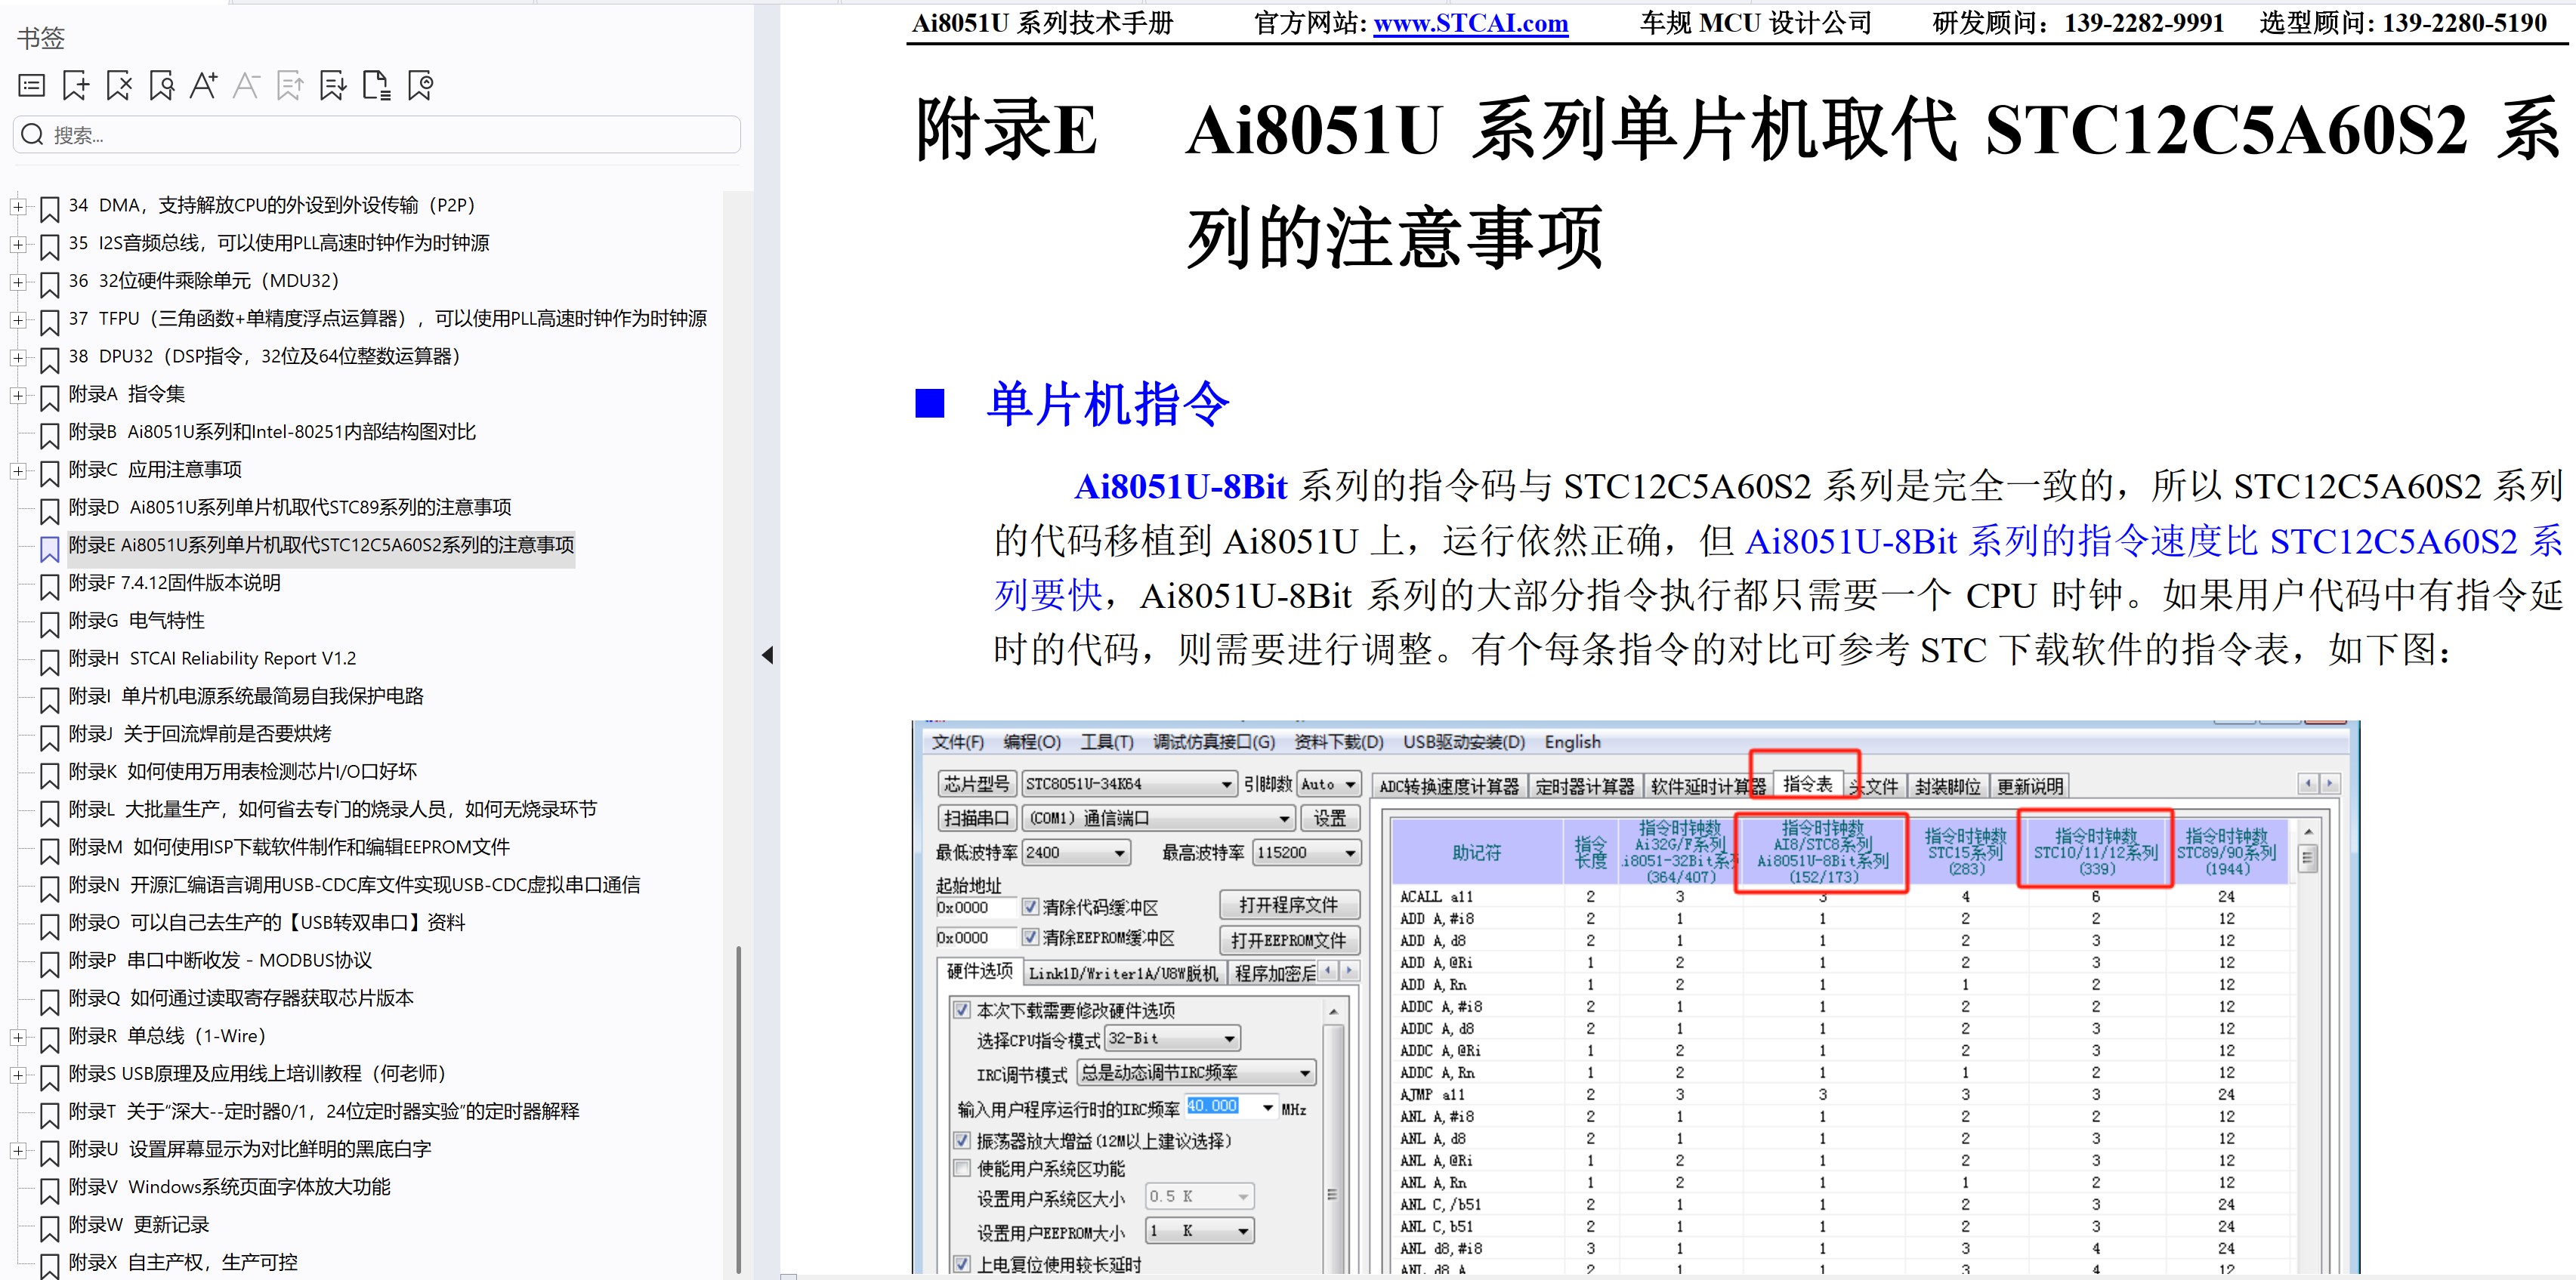Open bookmark 附录V Windows系统页面字体放大功能
This screenshot has width=2576, height=1280.
[229, 1187]
